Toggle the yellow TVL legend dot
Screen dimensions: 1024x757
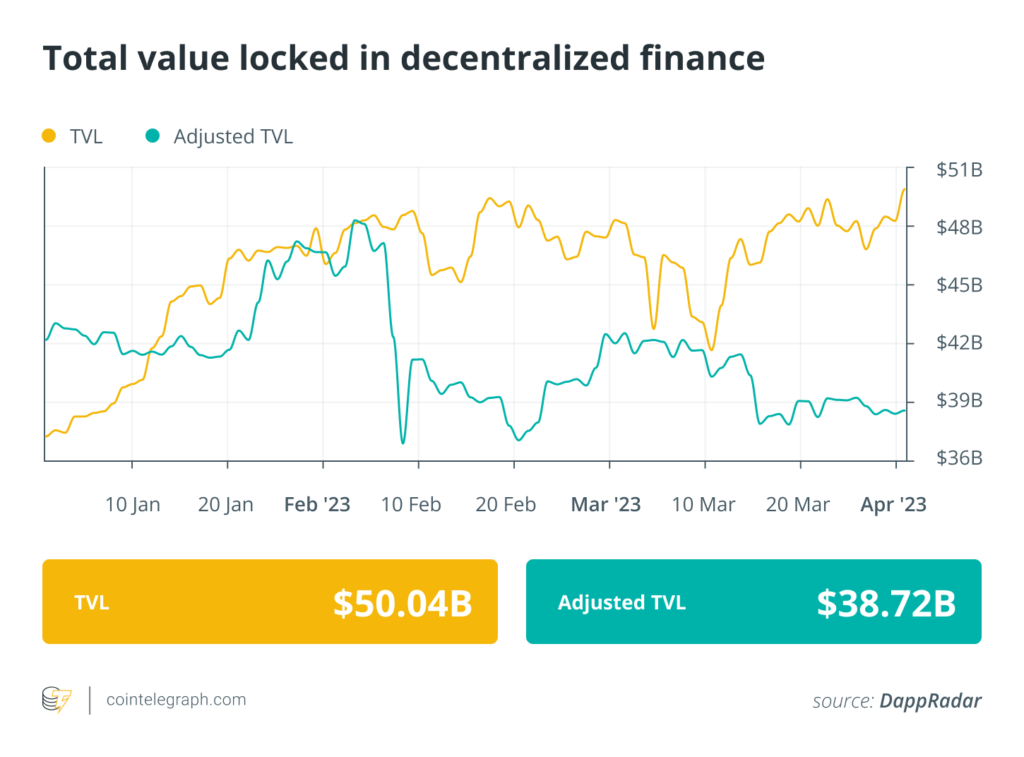(48, 136)
